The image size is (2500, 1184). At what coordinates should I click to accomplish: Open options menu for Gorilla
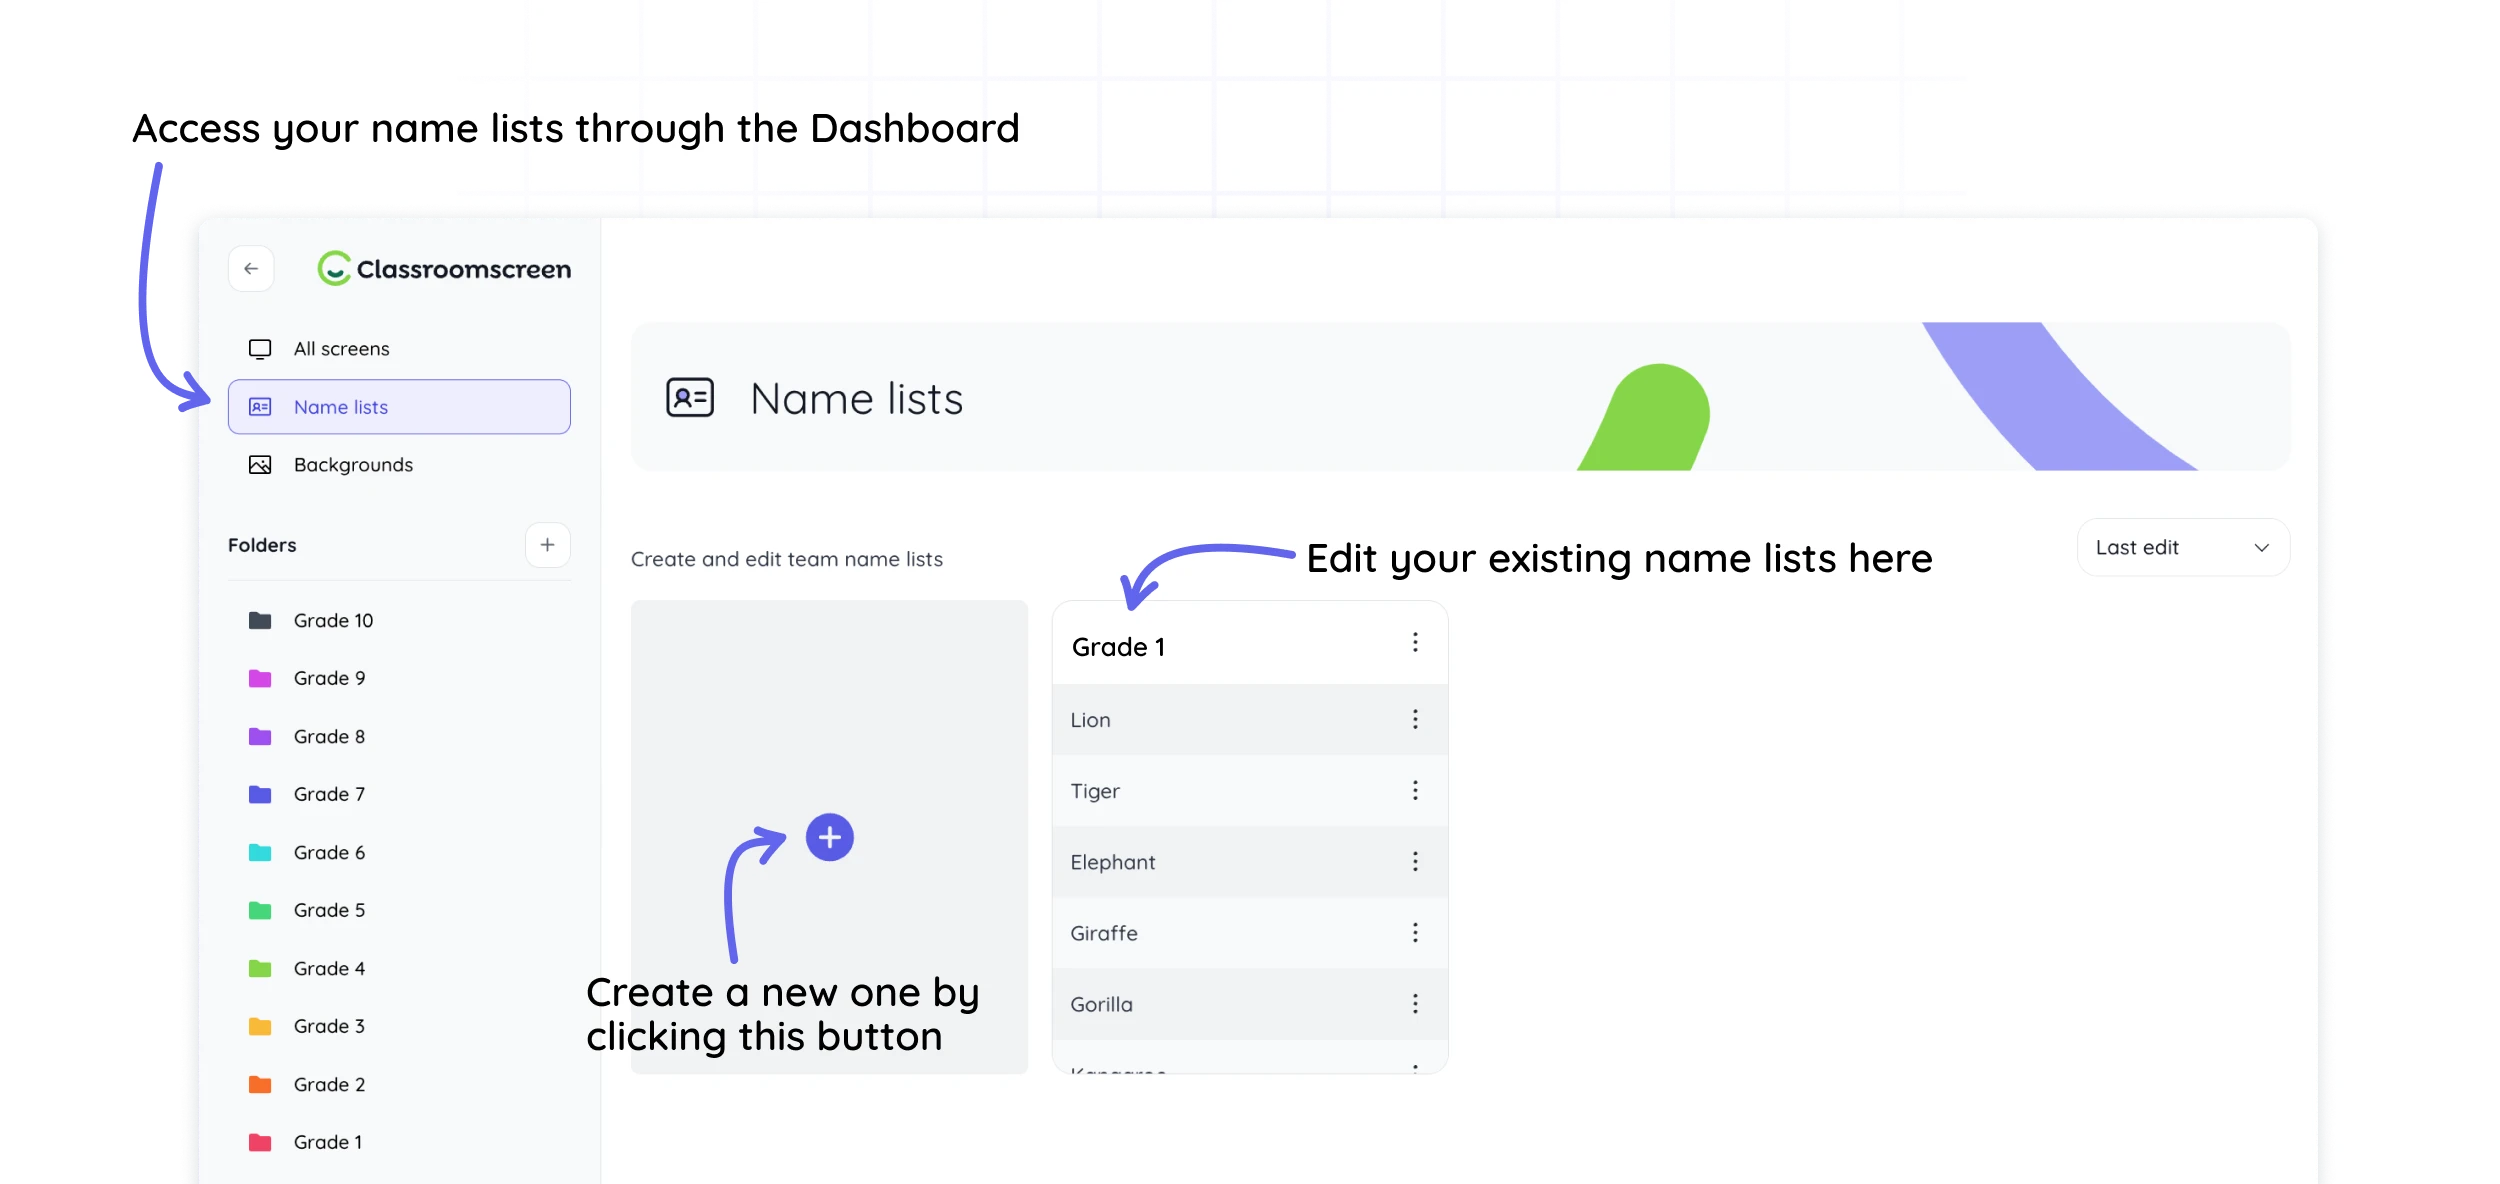click(x=1415, y=1004)
